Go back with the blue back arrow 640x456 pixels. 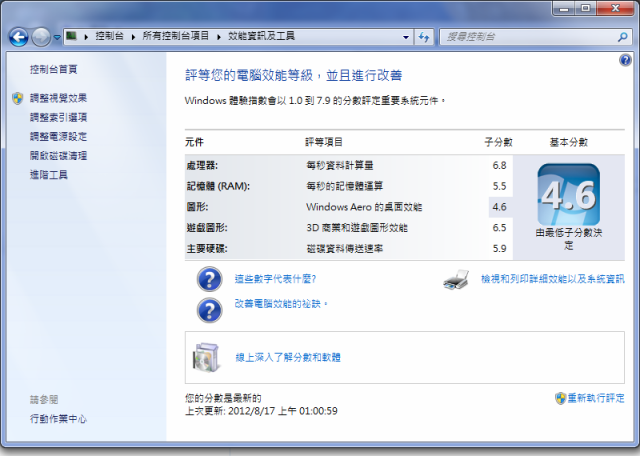coord(18,37)
